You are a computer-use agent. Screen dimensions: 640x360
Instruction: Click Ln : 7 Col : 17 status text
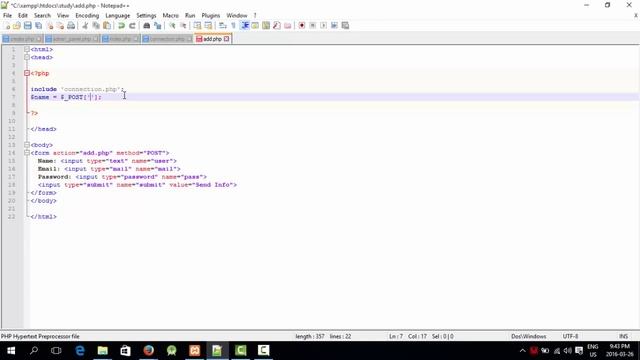pyautogui.click(x=408, y=336)
